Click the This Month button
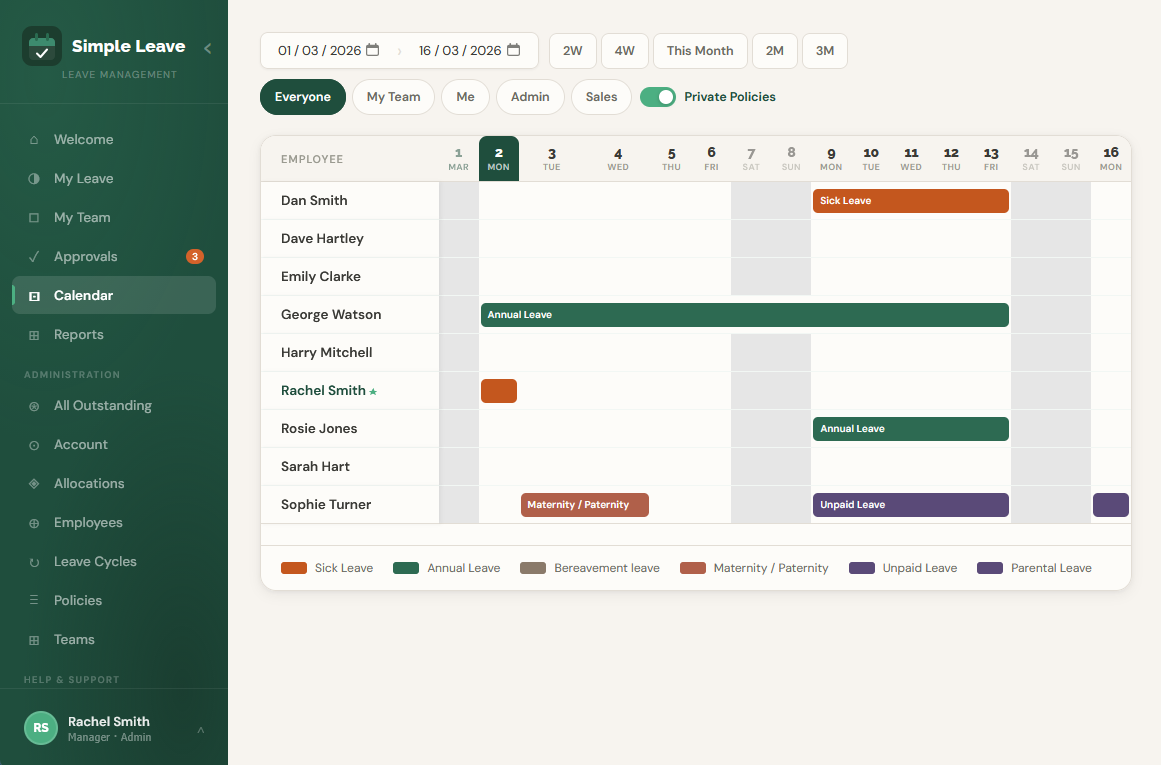 point(699,50)
